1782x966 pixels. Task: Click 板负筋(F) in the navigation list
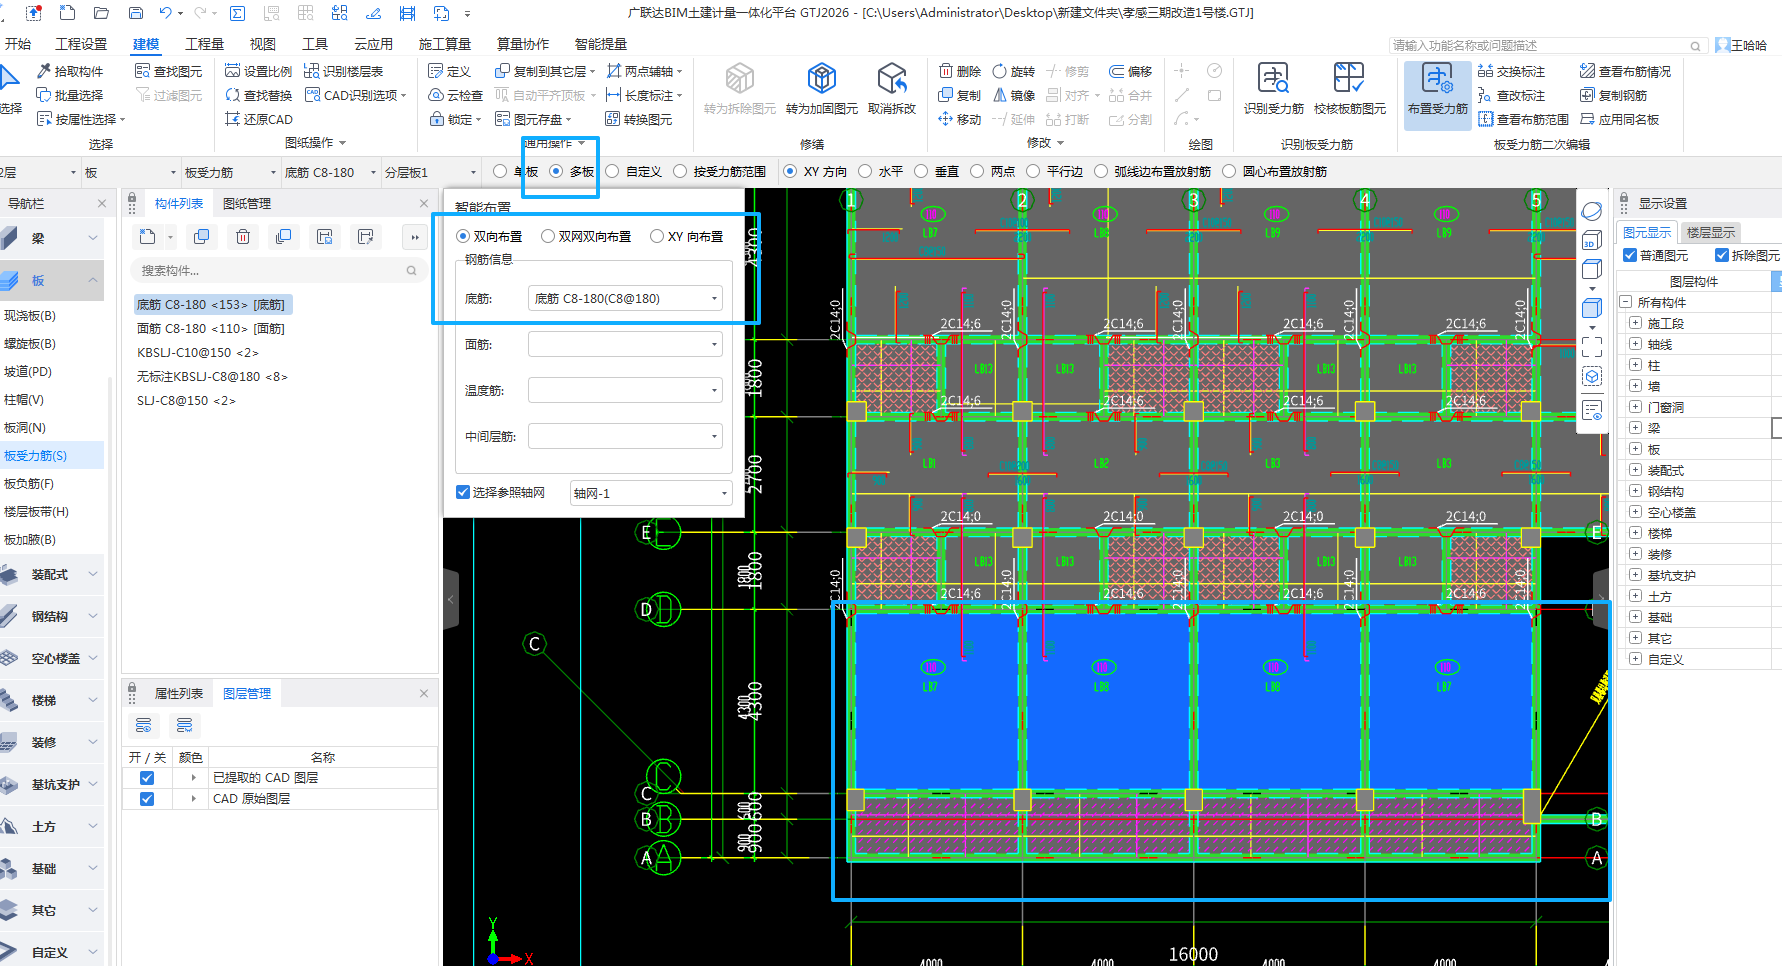(29, 484)
